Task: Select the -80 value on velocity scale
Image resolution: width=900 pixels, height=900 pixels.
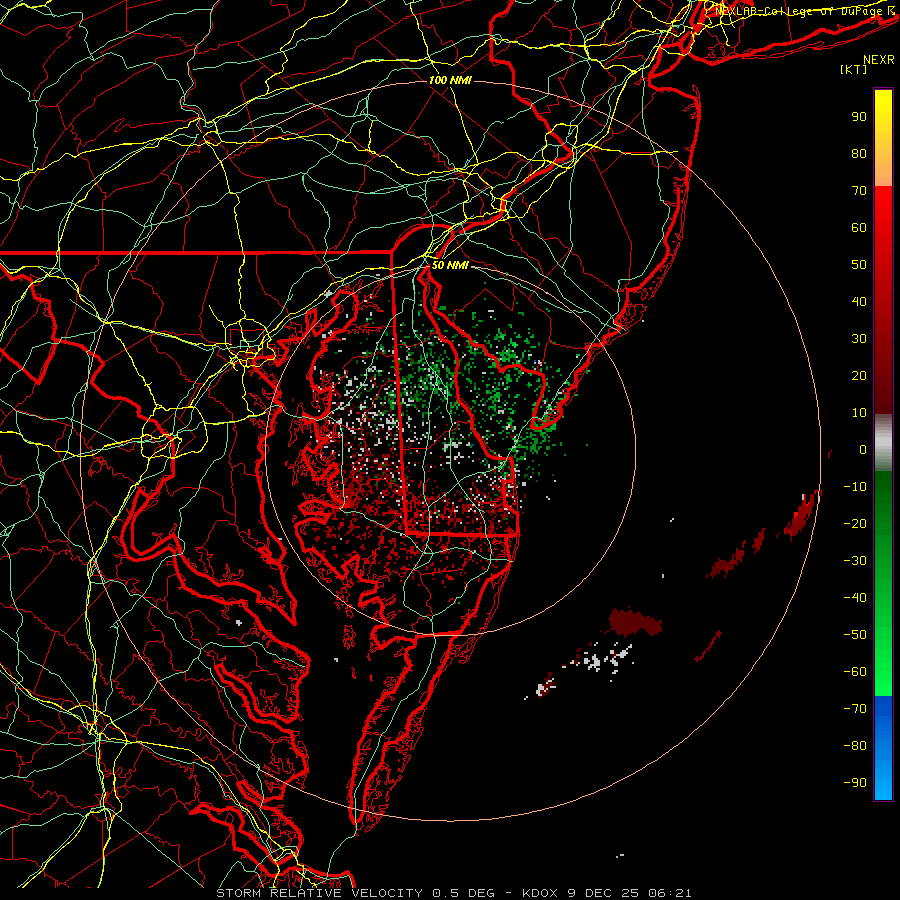Action: click(855, 746)
